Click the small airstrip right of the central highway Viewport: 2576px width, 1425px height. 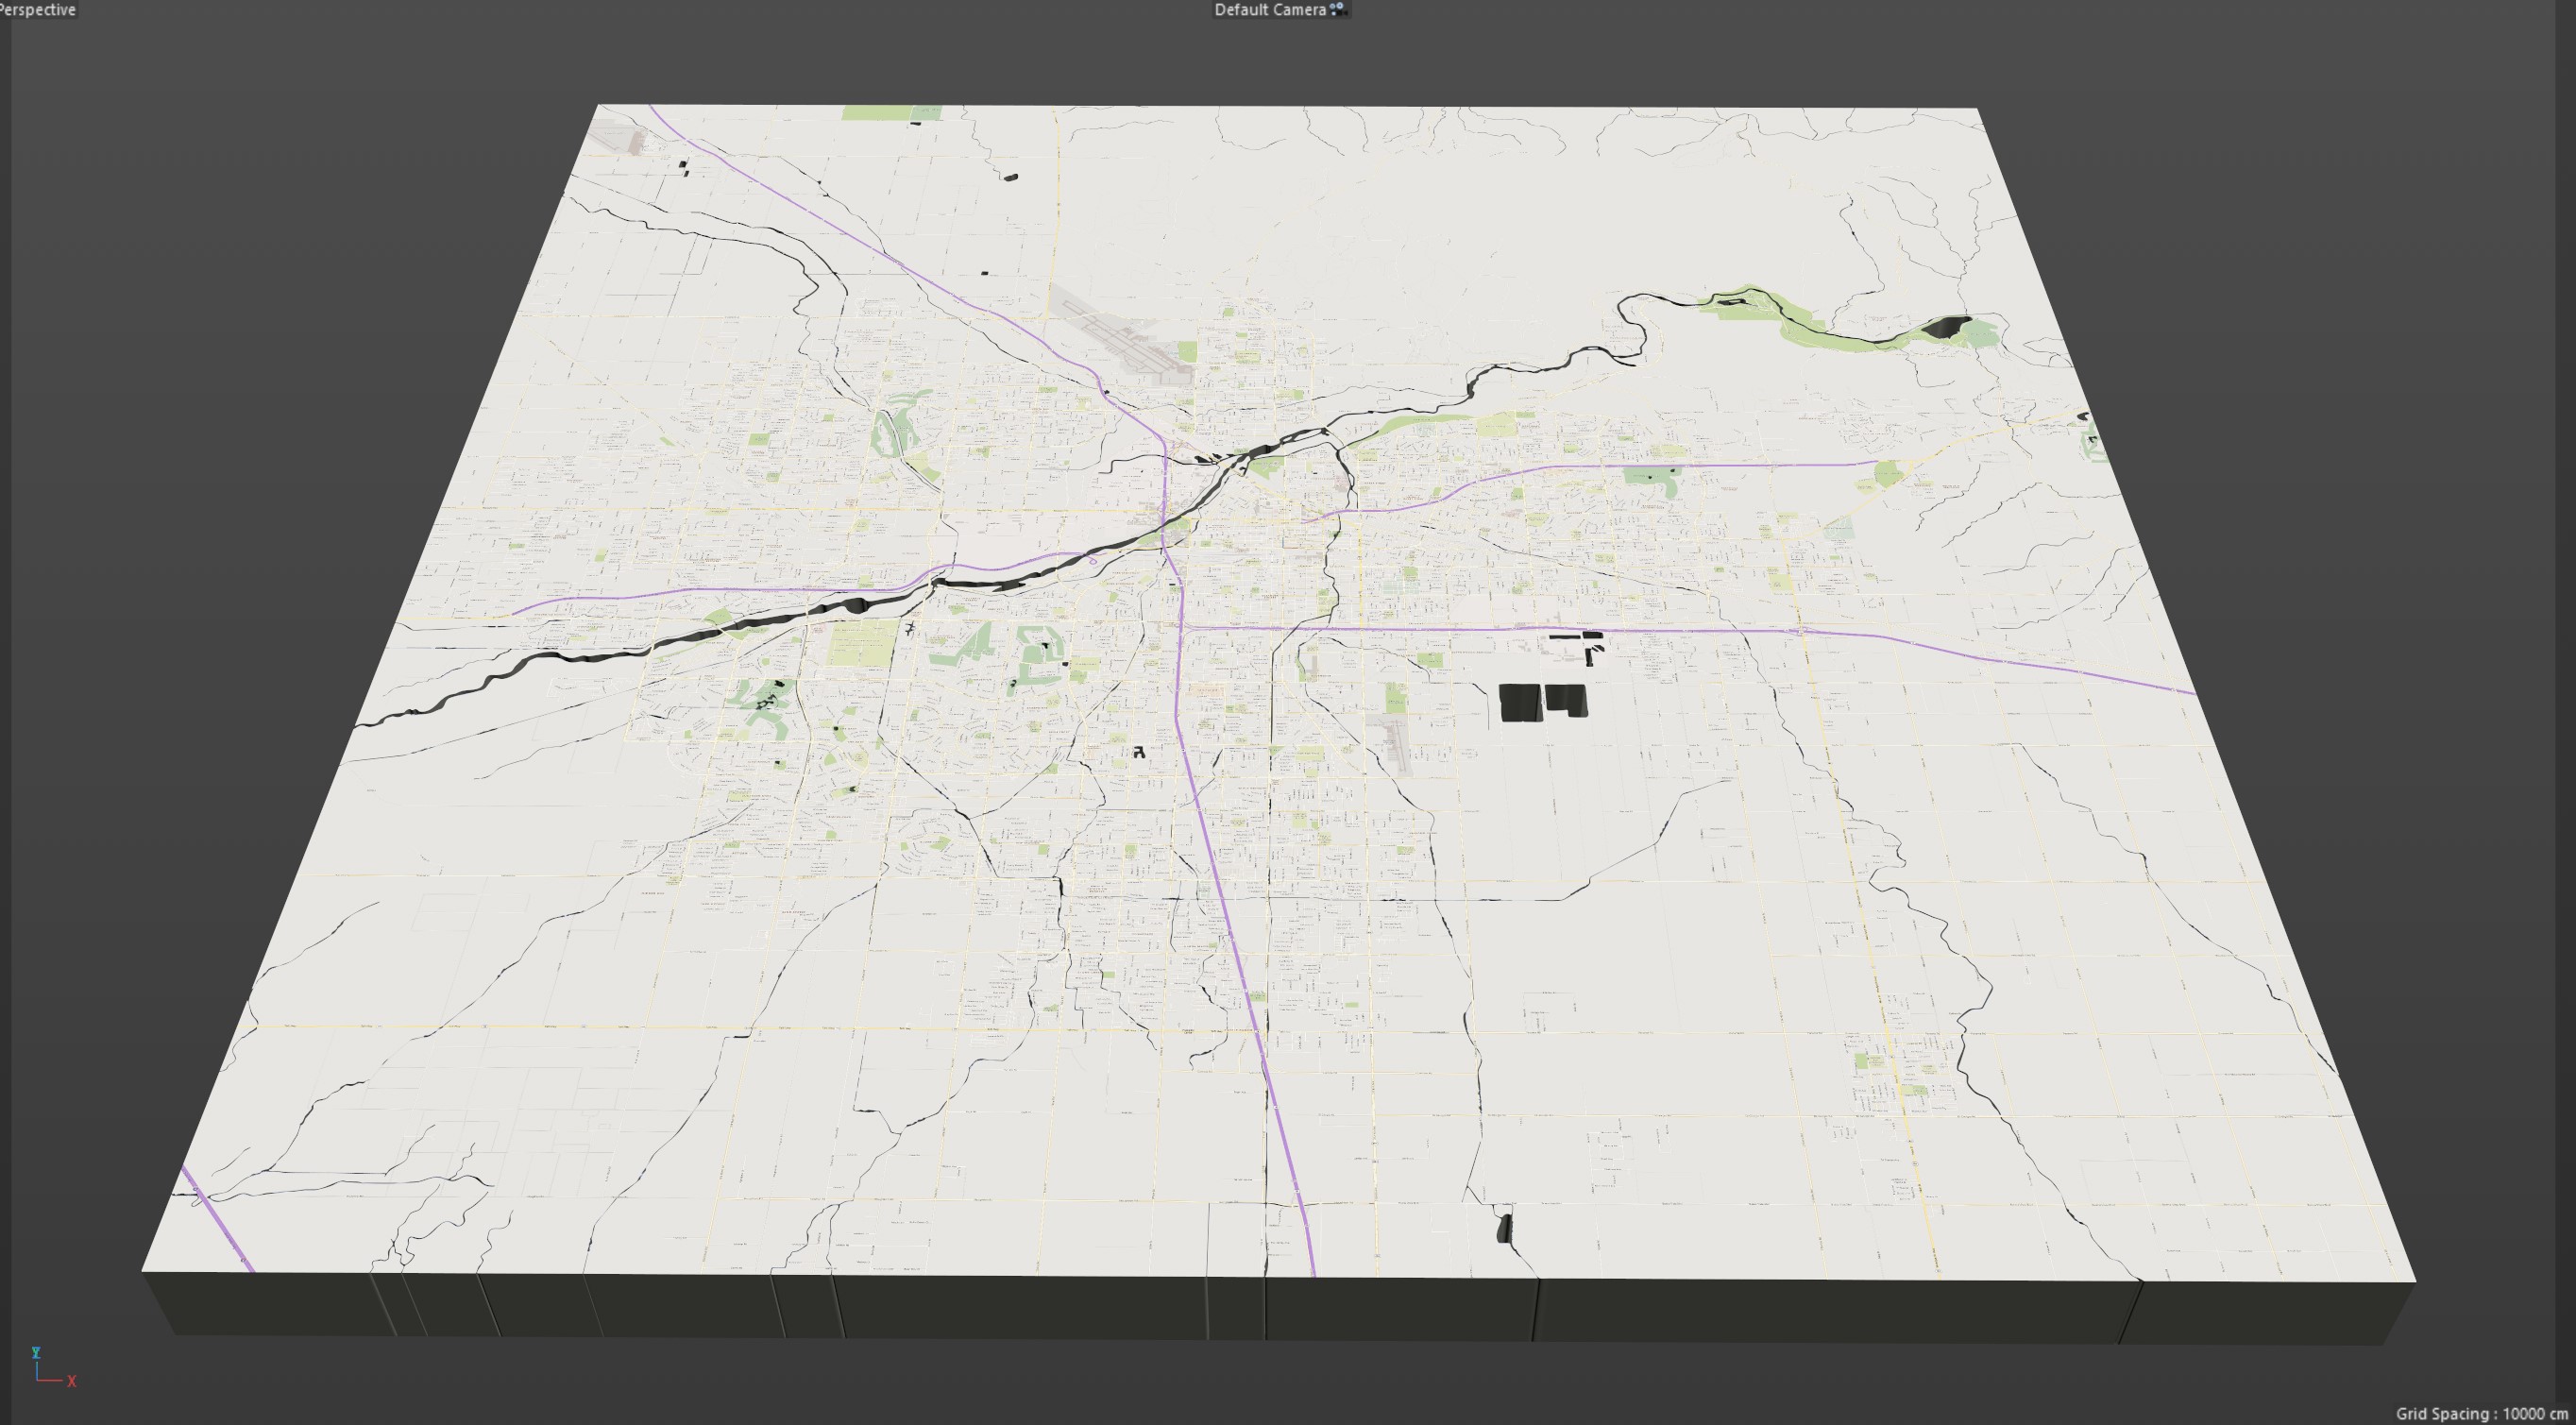1398,745
